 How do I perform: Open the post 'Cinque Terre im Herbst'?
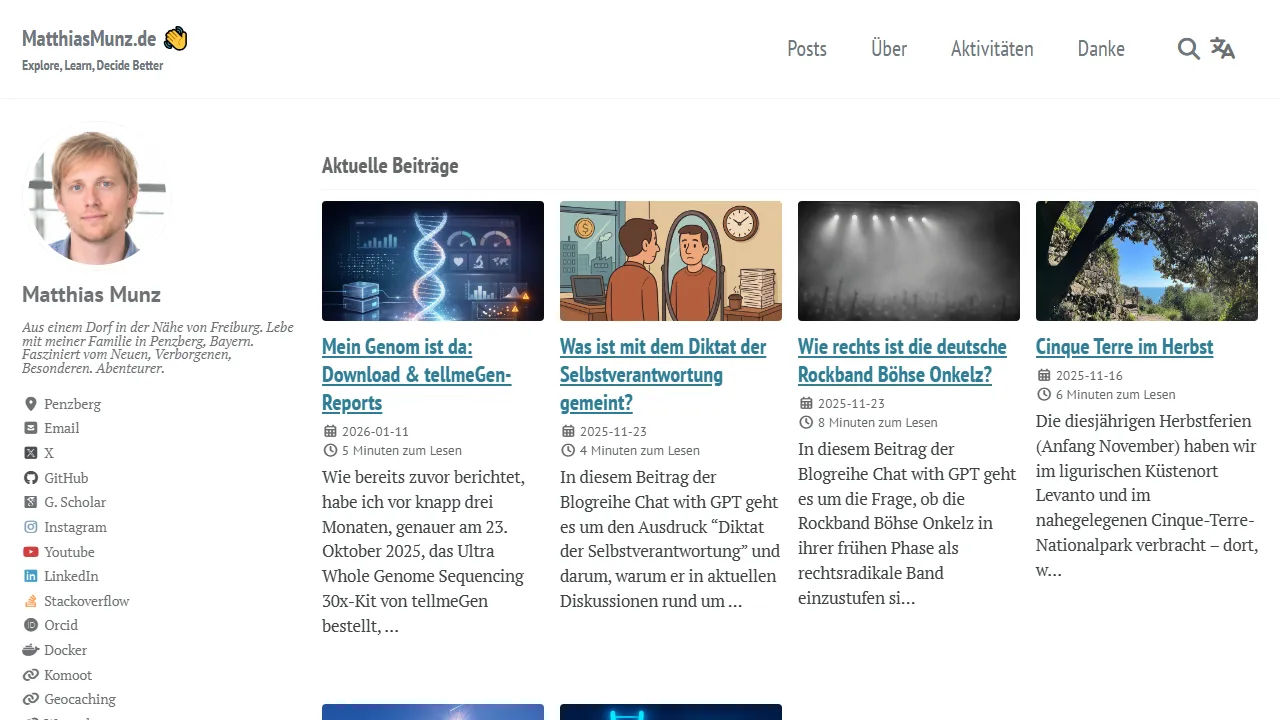coord(1124,347)
